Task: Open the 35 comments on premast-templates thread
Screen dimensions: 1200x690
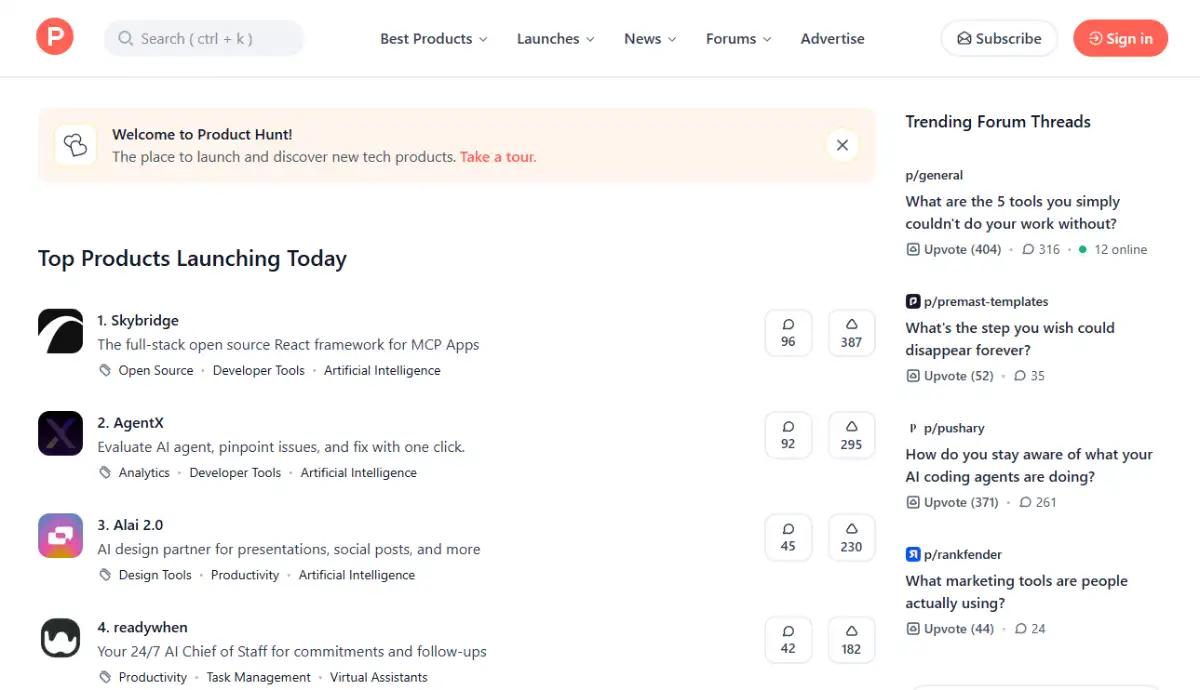Action: pos(1029,376)
